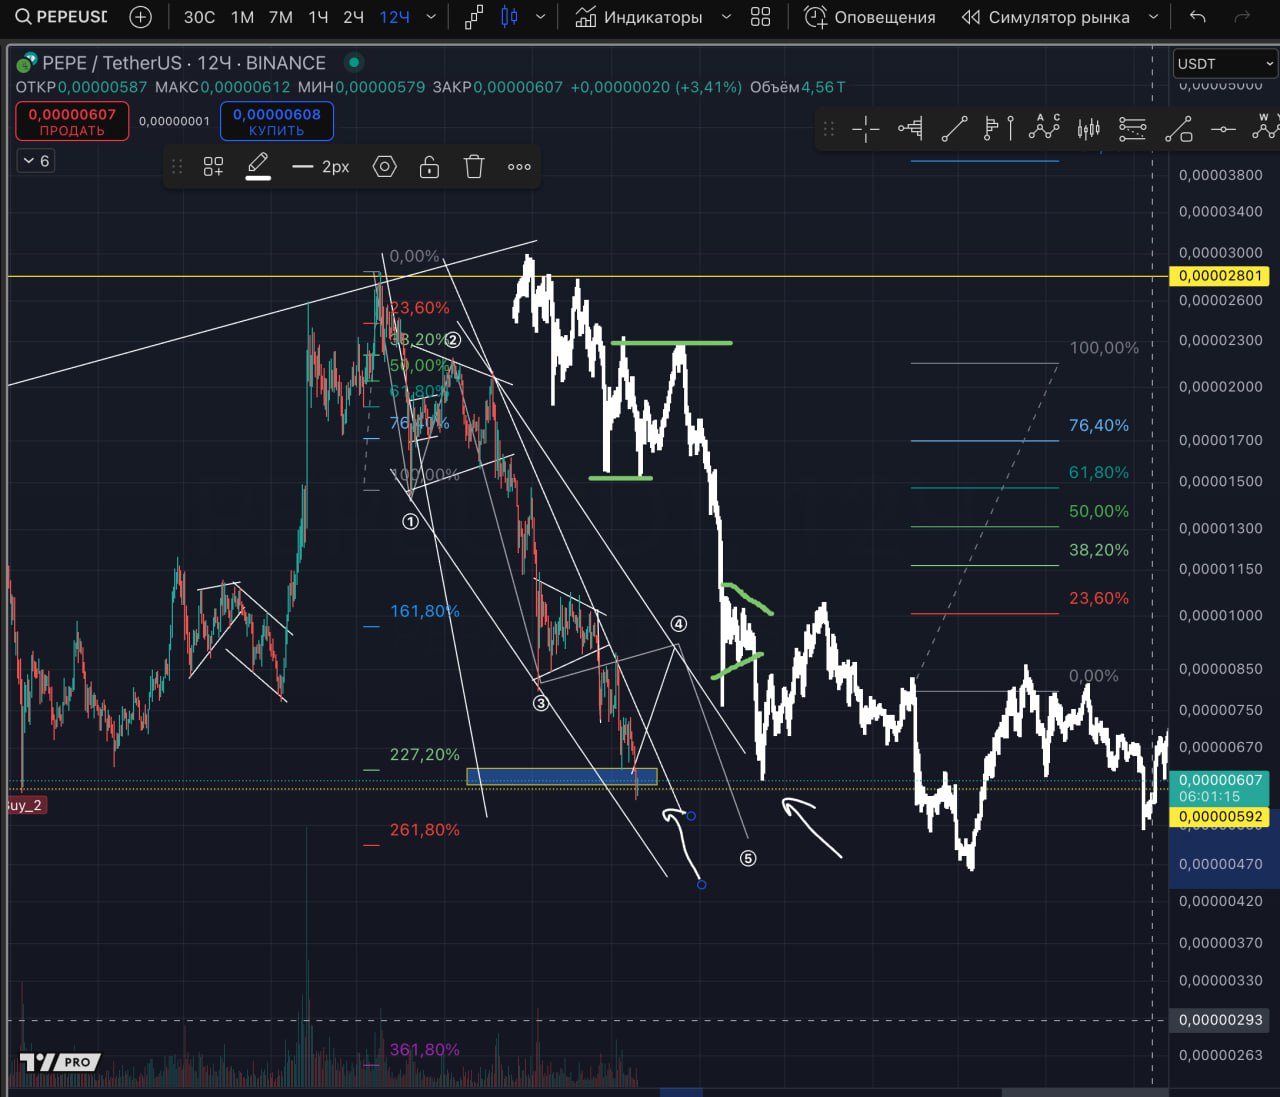Click the blue rectangle zone drawing
The height and width of the screenshot is (1097, 1280).
562,776
